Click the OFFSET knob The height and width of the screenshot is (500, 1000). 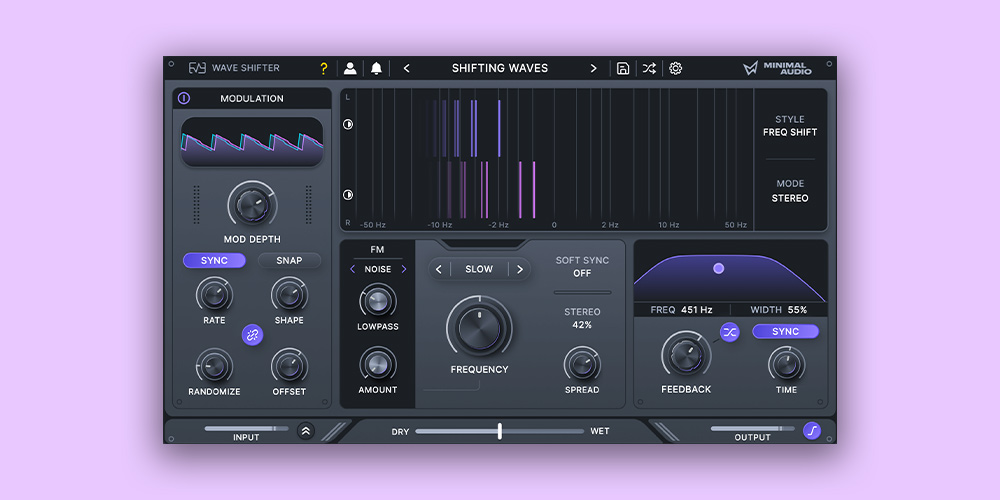point(289,366)
